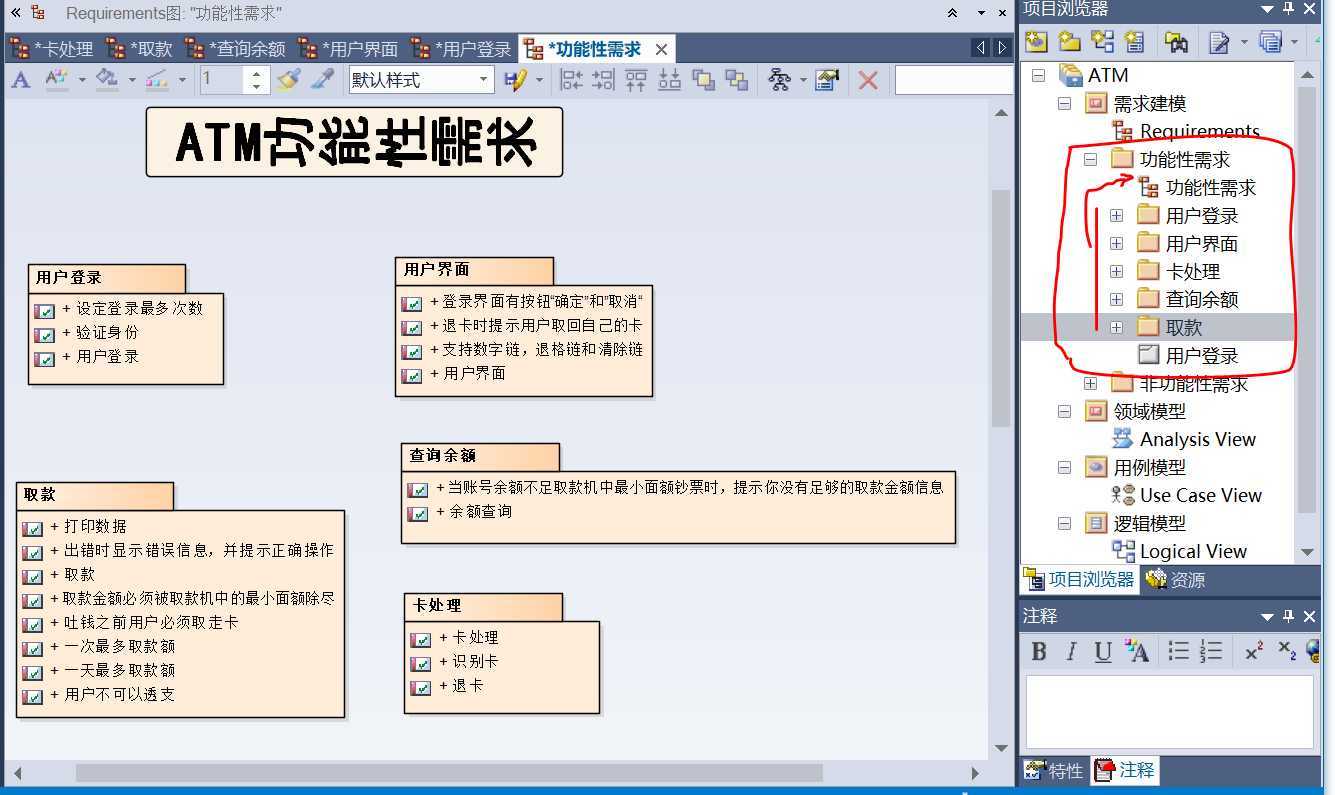This screenshot has width=1335, height=795.
Task: Collapse the 领域模型 node
Action: (x=1064, y=411)
